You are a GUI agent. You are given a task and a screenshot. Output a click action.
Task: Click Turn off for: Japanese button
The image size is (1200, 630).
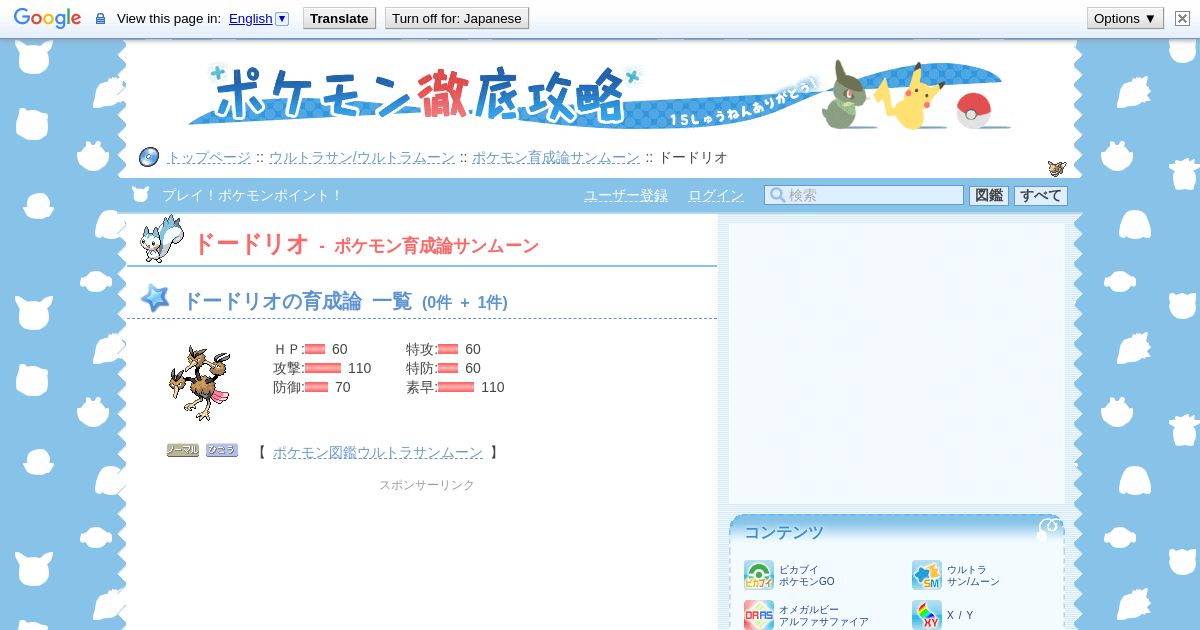tap(456, 18)
